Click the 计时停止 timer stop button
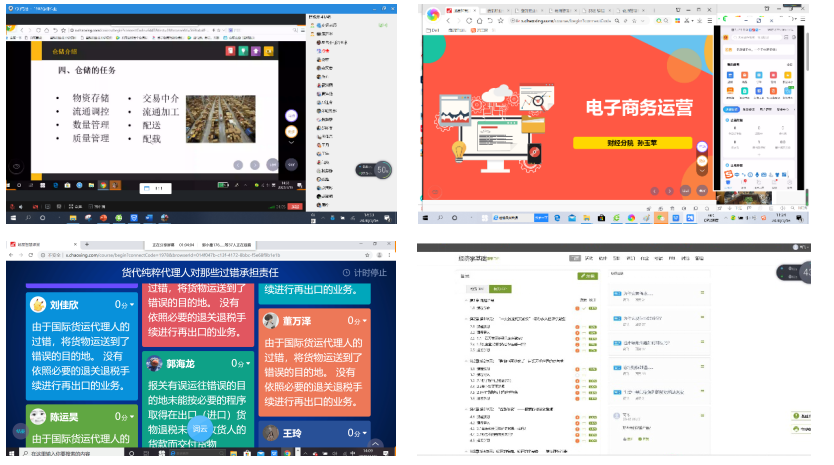This screenshot has width=834, height=465. click(364, 272)
